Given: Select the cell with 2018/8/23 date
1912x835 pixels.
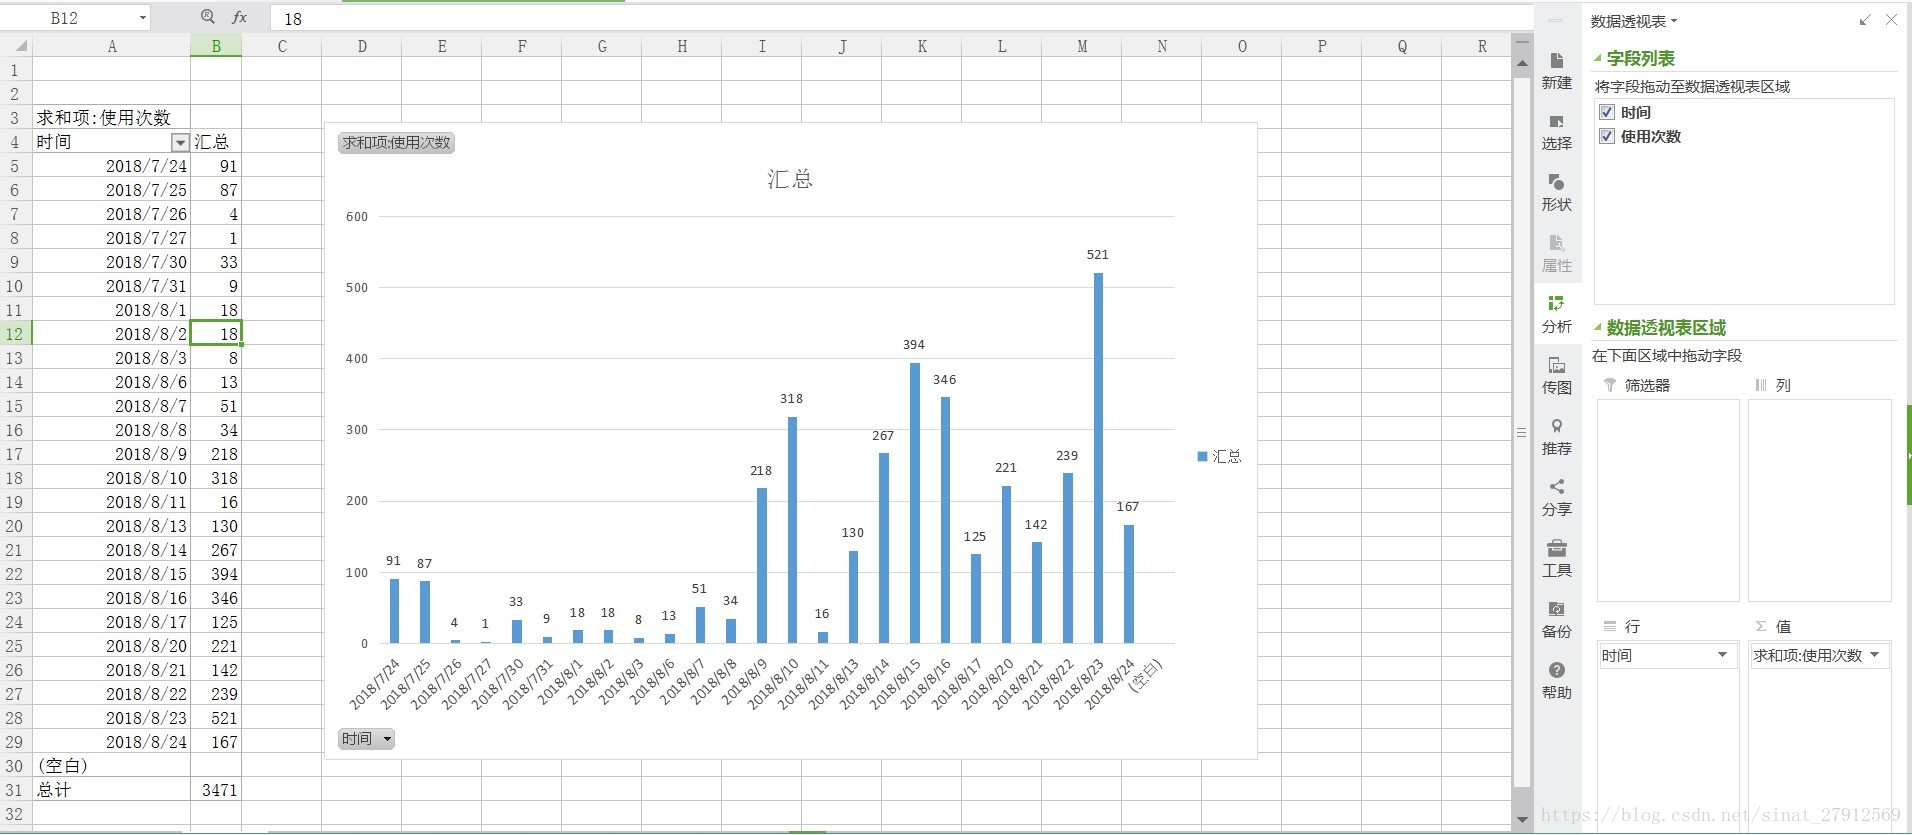Looking at the screenshot, I should (x=111, y=718).
